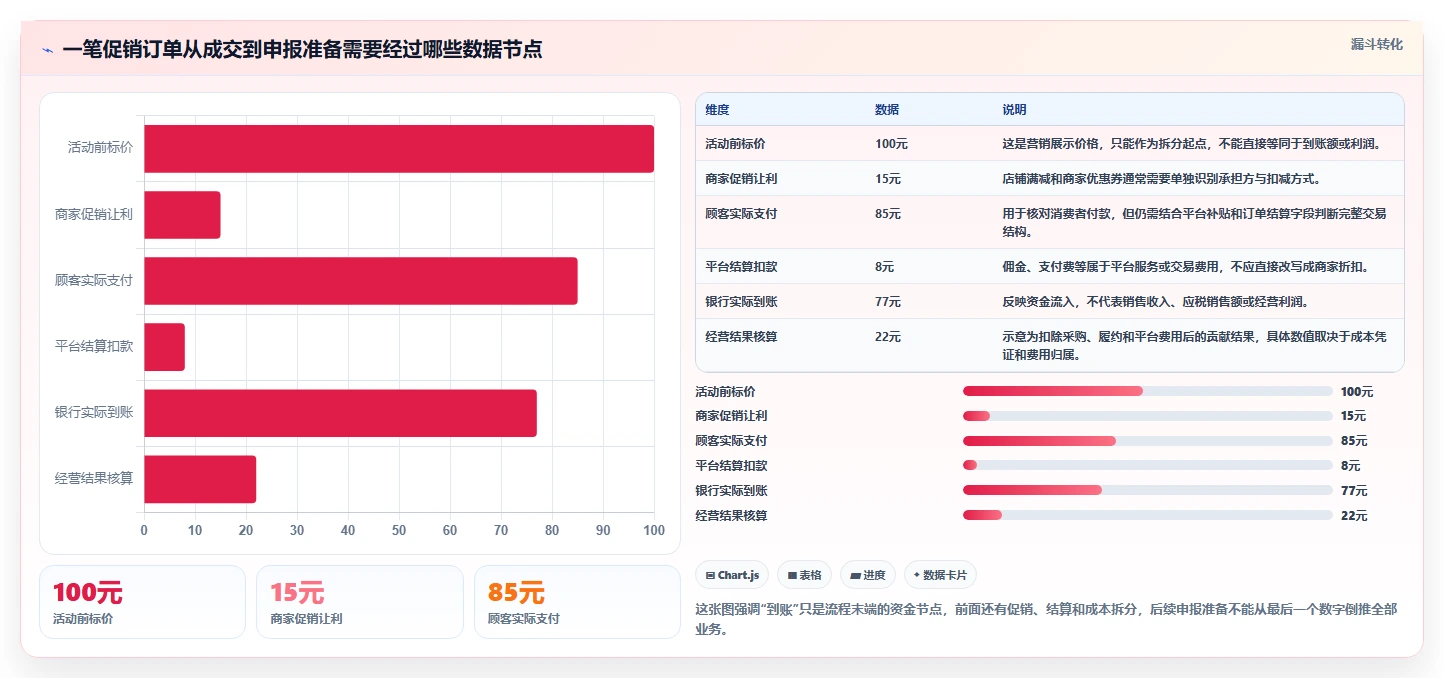This screenshot has width=1444, height=678.
Task: Open the 100元 活动前标价 data card
Action: point(142,602)
